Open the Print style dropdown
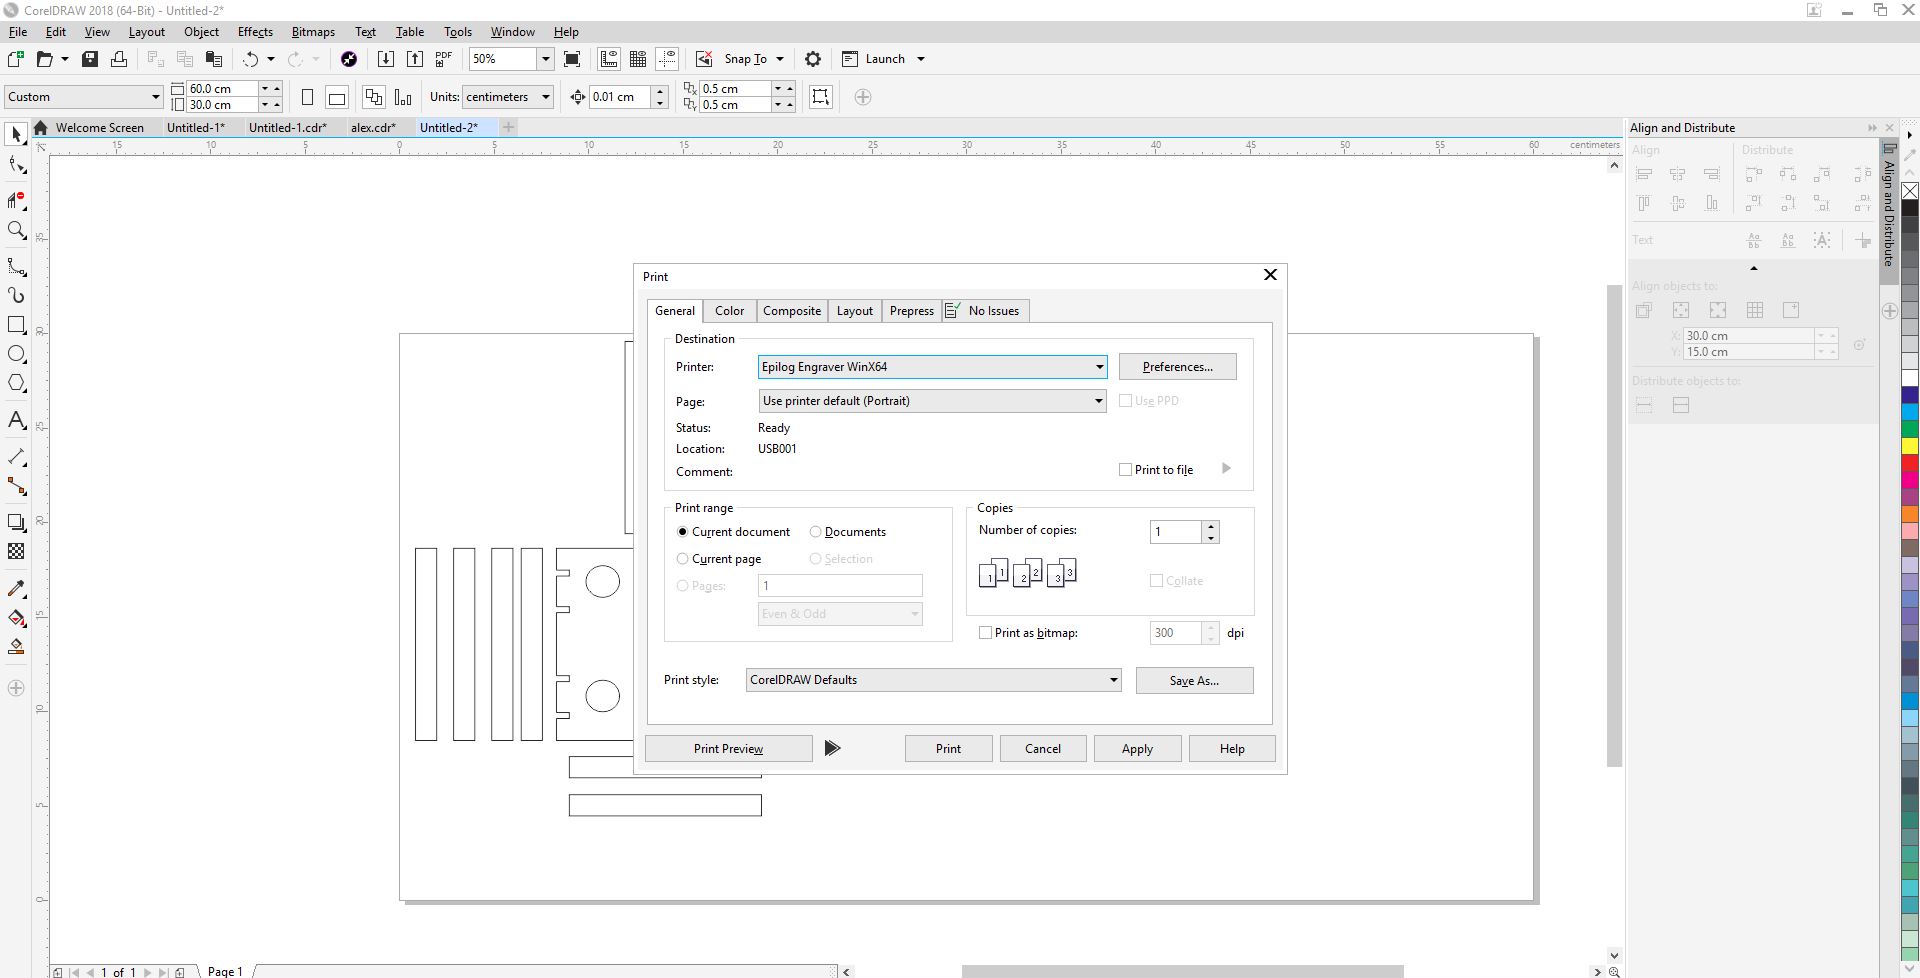The height and width of the screenshot is (978, 1920). tap(1112, 680)
